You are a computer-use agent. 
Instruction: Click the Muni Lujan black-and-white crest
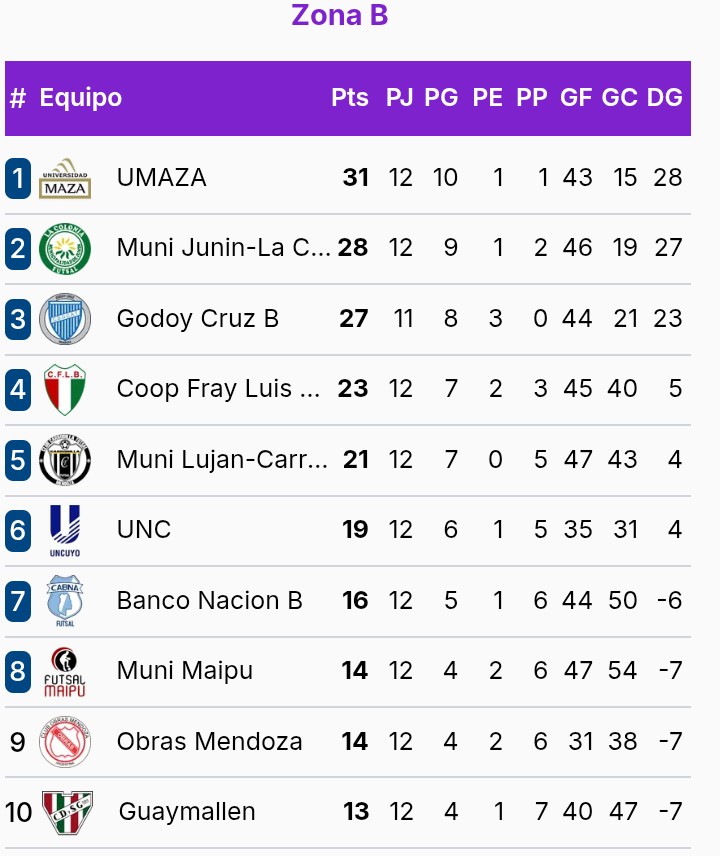65,460
